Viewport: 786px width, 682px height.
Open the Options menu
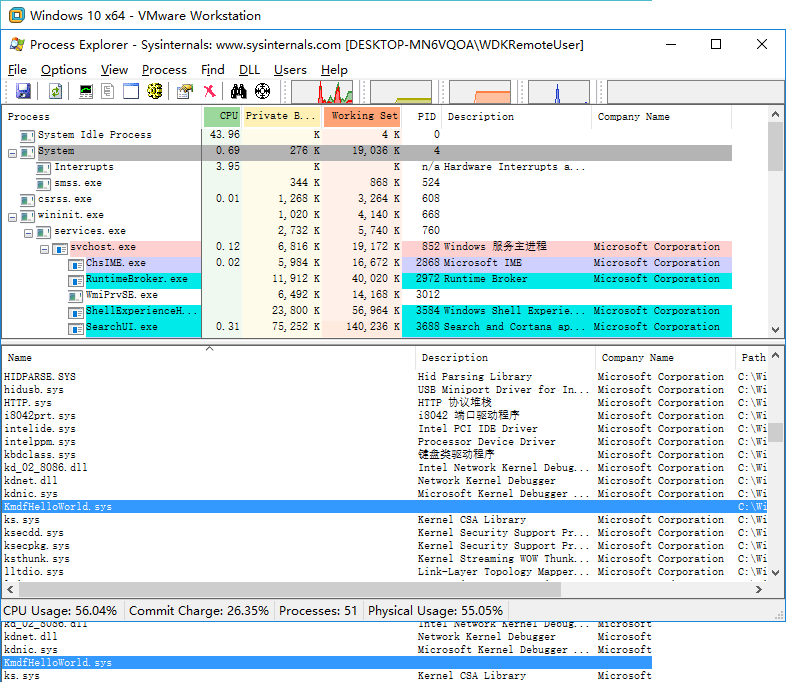click(64, 70)
